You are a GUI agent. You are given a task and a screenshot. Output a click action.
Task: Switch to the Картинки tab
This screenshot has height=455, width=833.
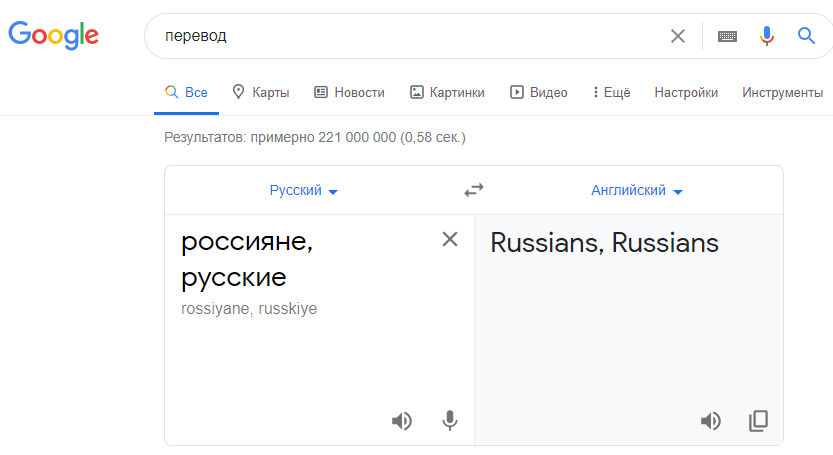[x=447, y=92]
